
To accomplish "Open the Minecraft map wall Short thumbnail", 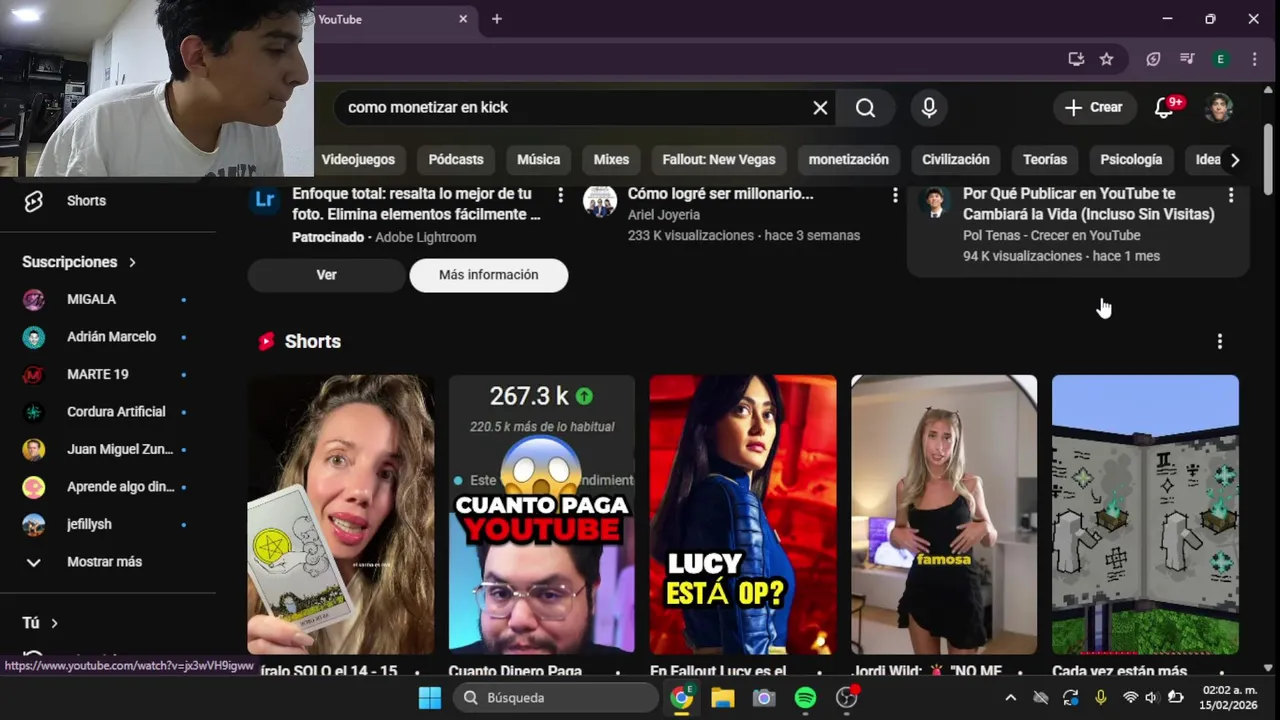I will [1145, 514].
